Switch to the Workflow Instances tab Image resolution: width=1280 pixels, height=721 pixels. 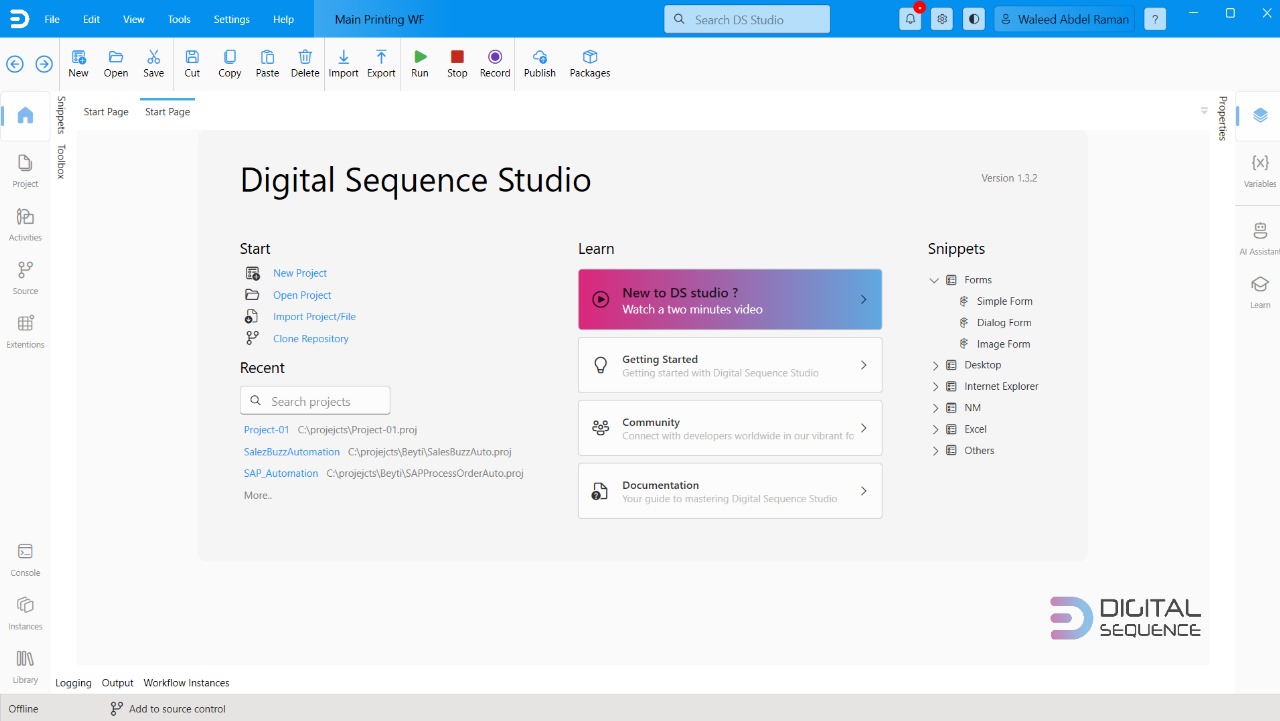click(x=186, y=683)
